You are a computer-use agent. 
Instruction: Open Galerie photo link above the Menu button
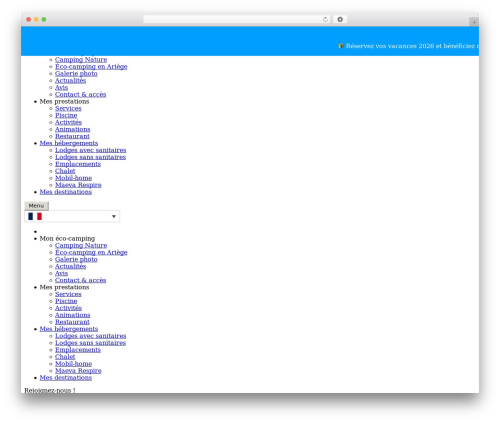click(76, 74)
